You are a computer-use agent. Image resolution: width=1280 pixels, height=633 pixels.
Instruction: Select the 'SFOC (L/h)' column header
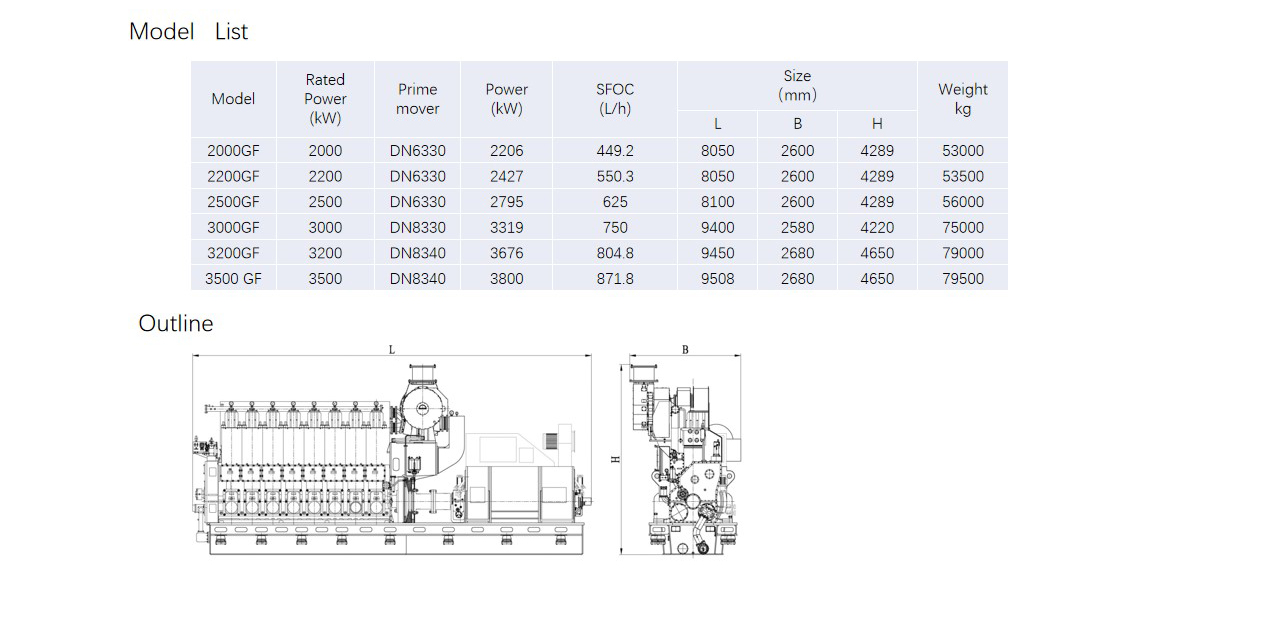pyautogui.click(x=615, y=99)
